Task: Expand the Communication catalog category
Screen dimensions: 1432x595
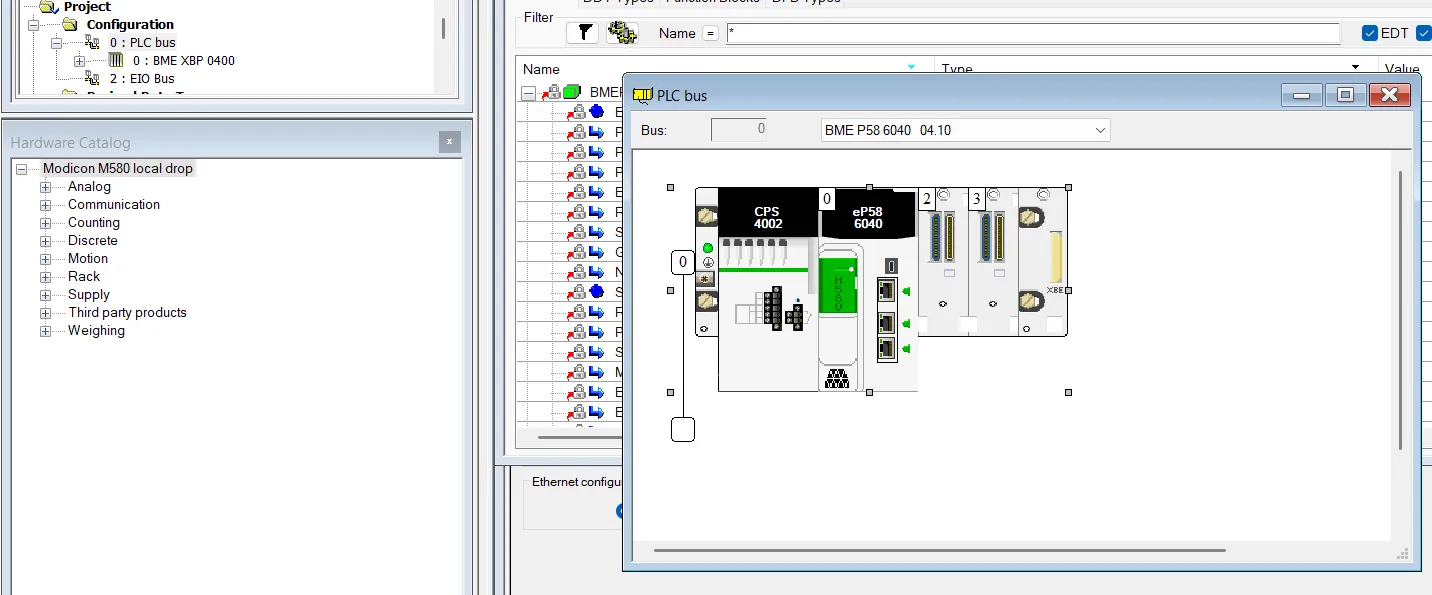Action: (45, 205)
